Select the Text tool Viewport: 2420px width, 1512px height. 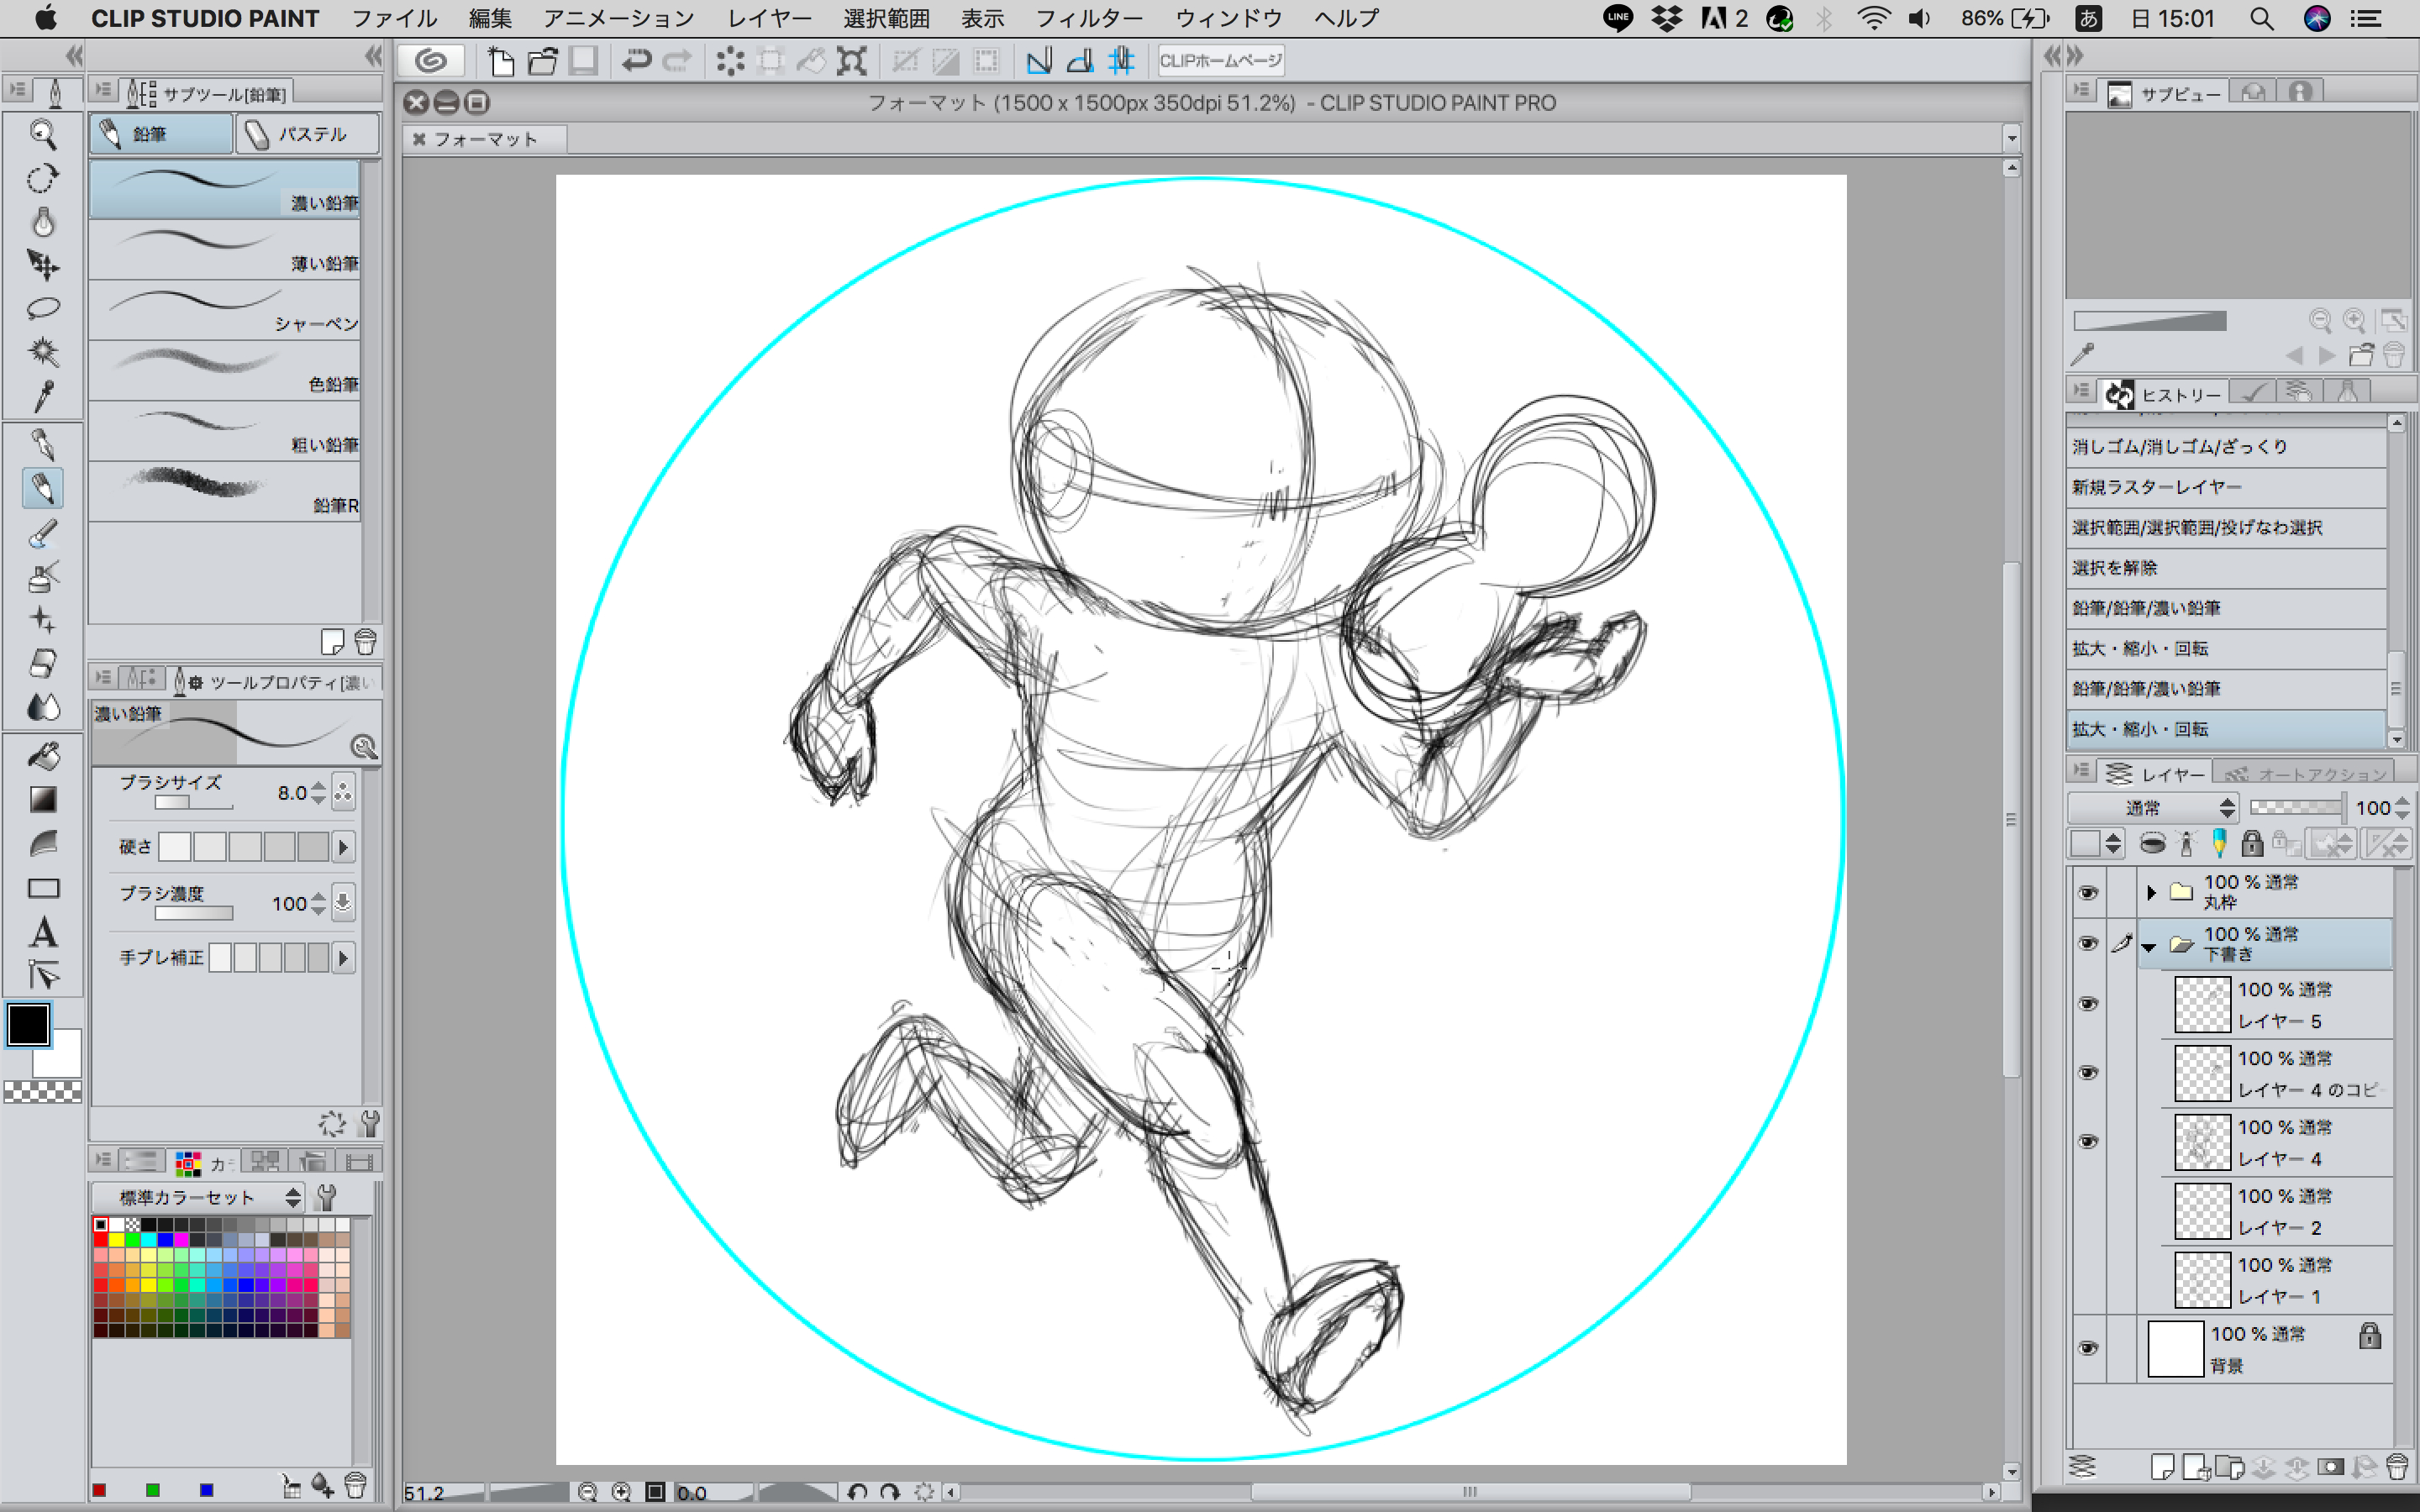point(42,932)
